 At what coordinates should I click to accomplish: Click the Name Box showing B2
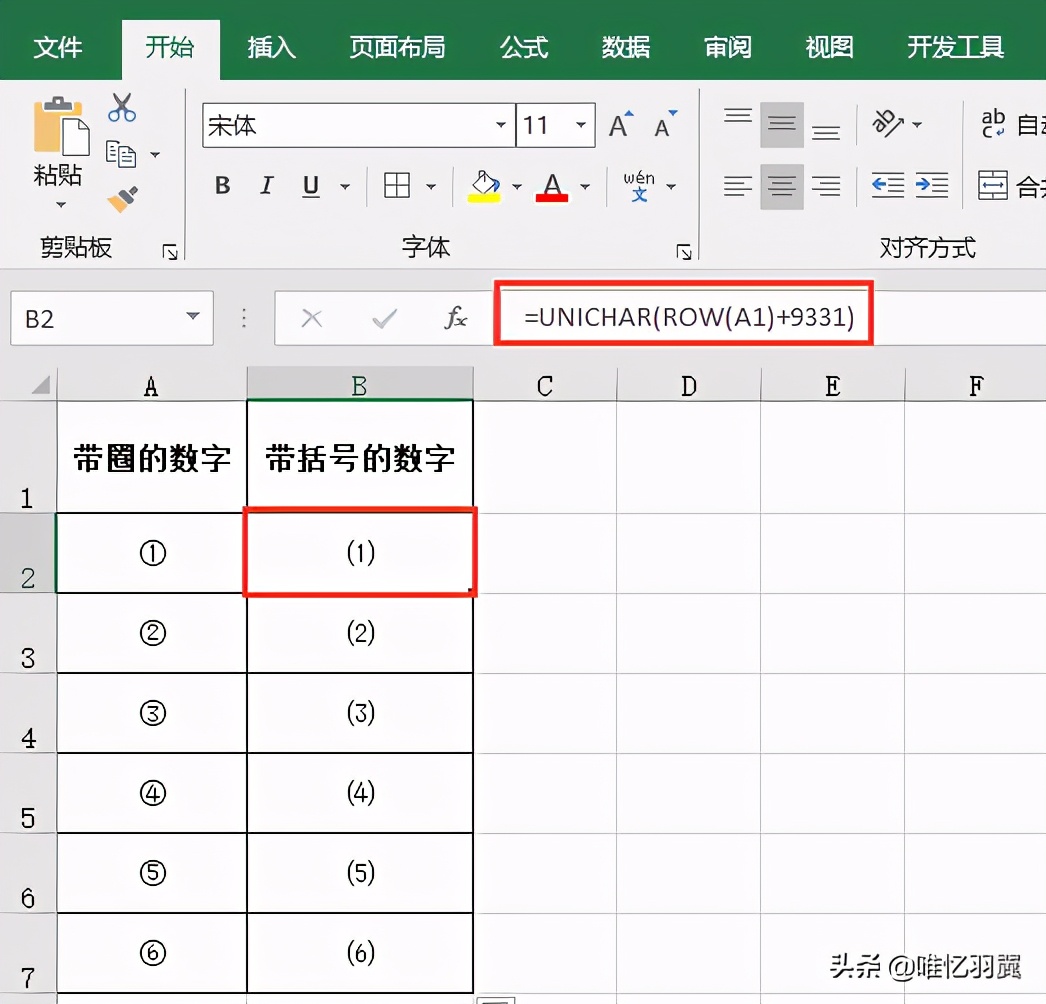coord(111,318)
